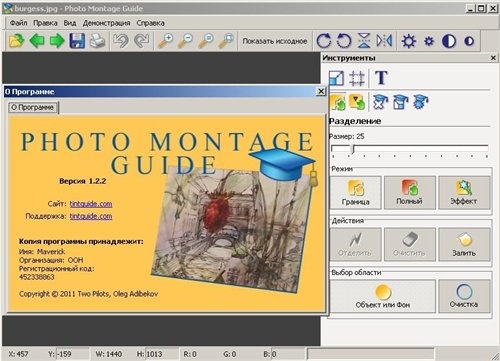Decrease brightness with the small sun icon
The width and height of the screenshot is (500, 361).
coord(429,41)
